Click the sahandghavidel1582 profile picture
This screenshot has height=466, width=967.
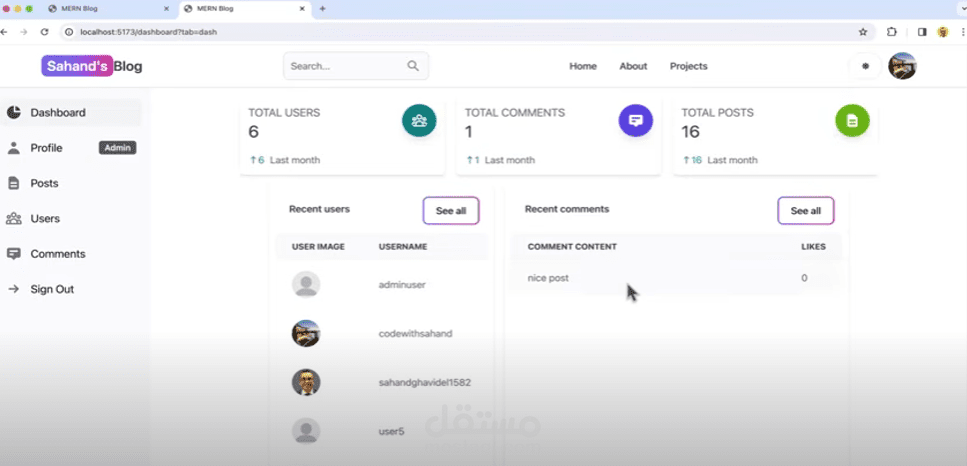(306, 382)
